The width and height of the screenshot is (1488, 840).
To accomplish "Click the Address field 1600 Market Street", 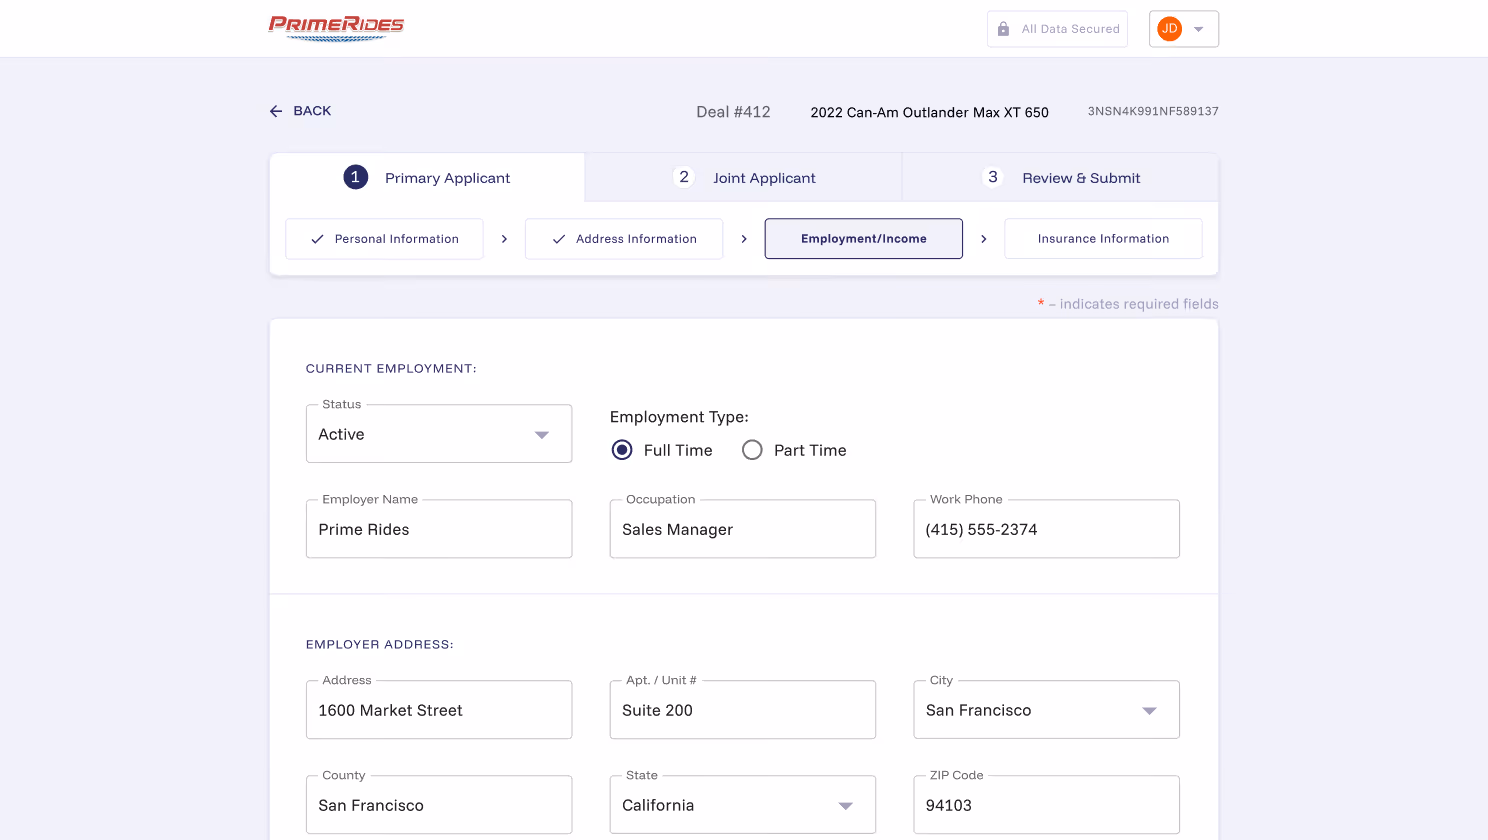I will (x=439, y=710).
